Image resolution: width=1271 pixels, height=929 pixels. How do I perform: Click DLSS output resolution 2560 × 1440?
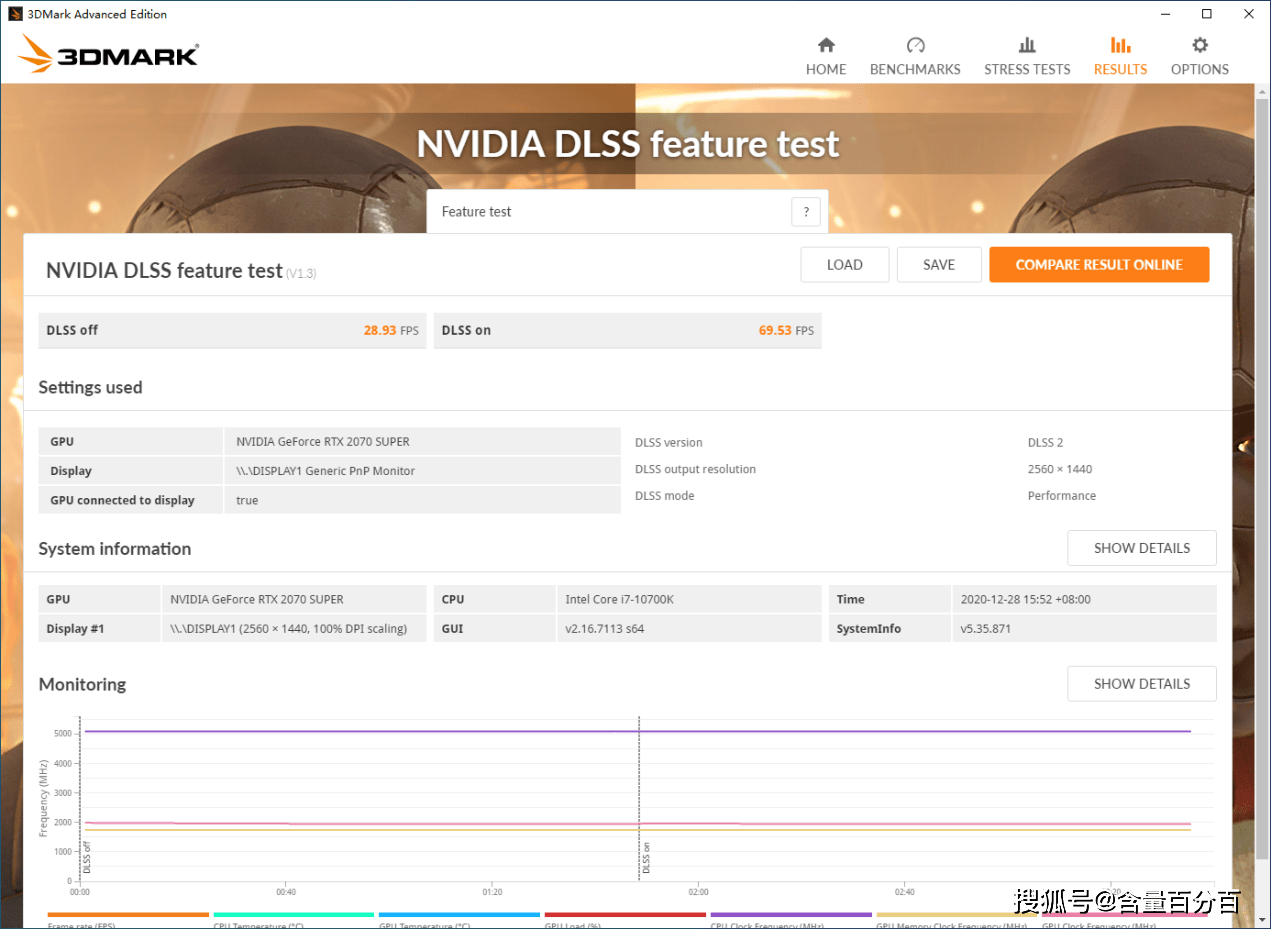[x=1060, y=469]
